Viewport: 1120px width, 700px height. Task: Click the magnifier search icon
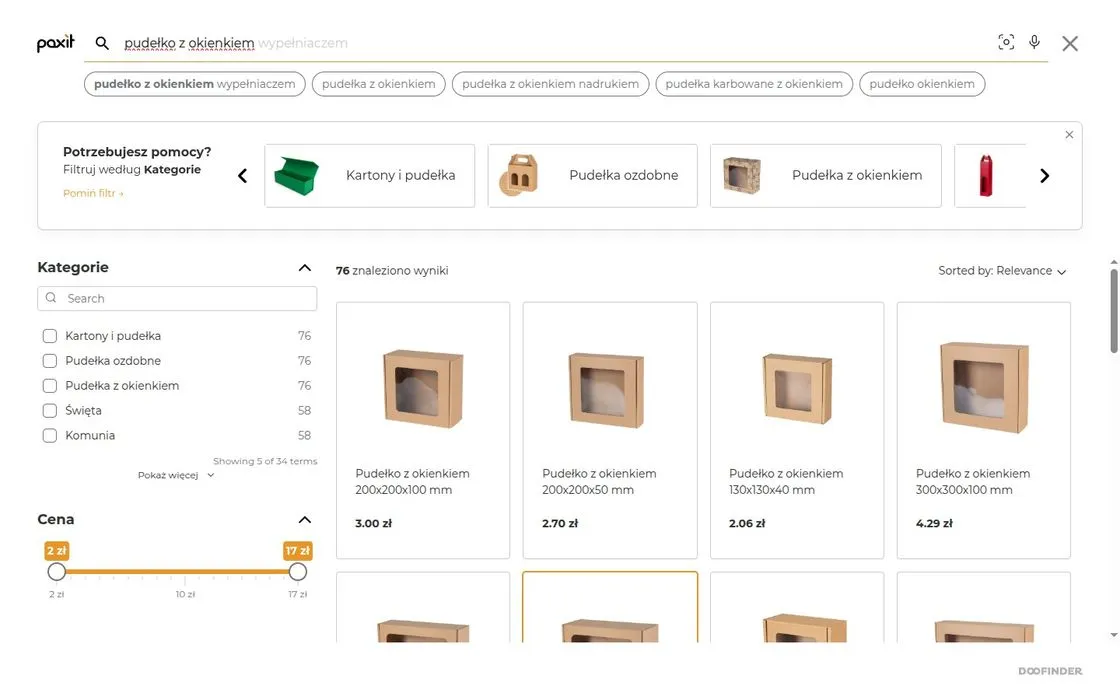coord(102,44)
